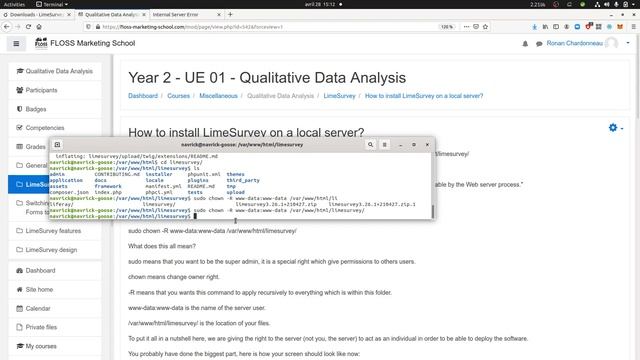The image size is (640, 360).
Task: Open the Firefox downloads arrow icon
Action: point(534,27)
